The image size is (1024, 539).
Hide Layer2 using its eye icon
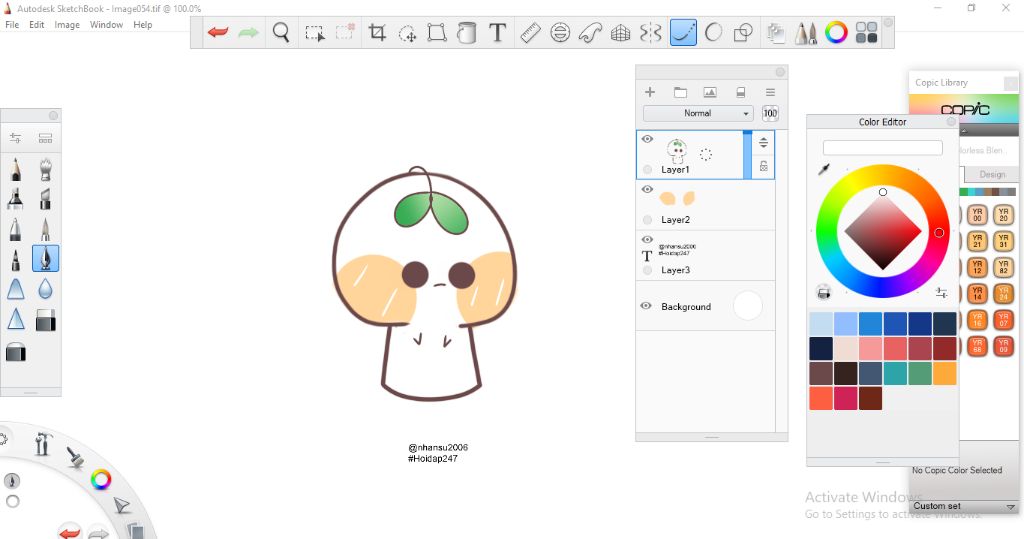tap(647, 189)
